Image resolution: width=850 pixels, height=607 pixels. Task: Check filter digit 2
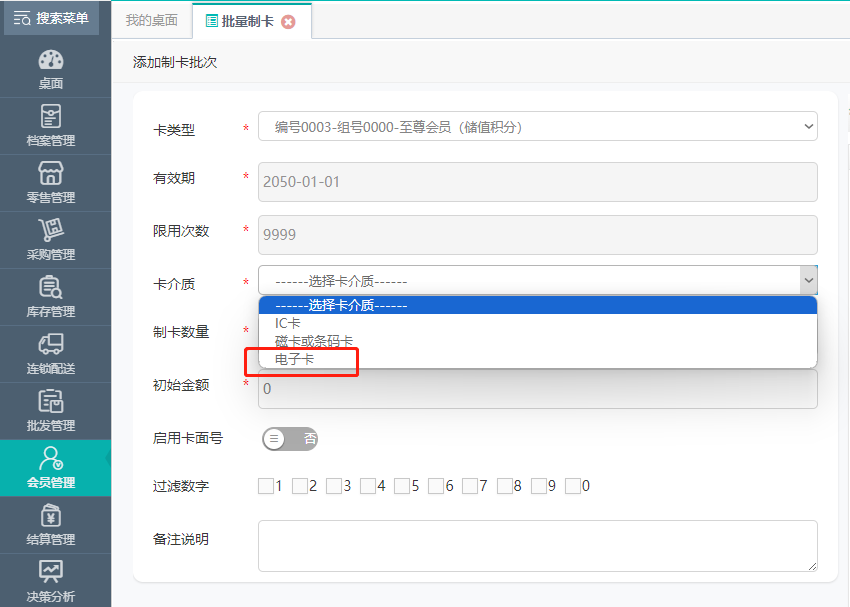[300, 486]
